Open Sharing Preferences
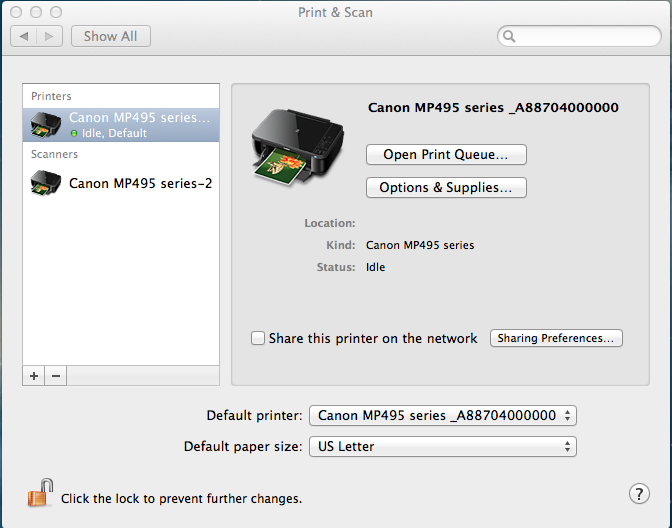The width and height of the screenshot is (672, 528). coord(556,338)
